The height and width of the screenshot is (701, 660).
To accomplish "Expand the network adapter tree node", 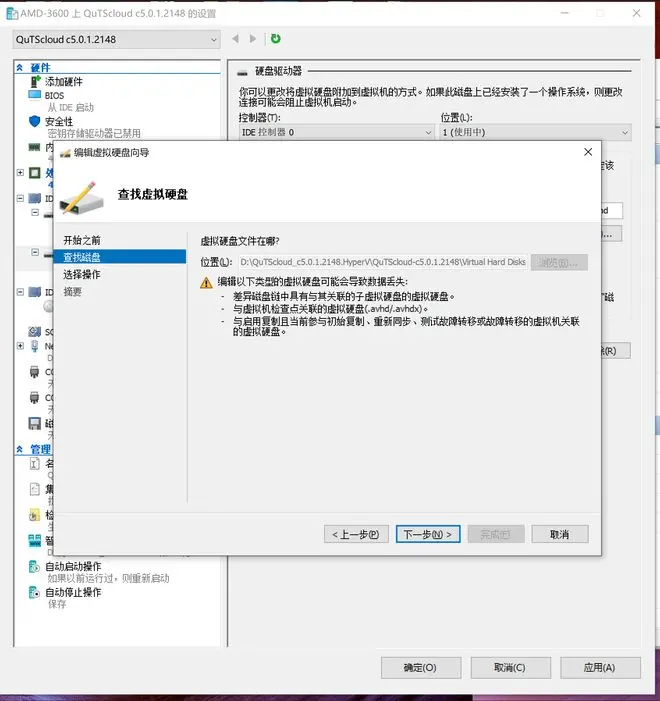I will pos(20,346).
